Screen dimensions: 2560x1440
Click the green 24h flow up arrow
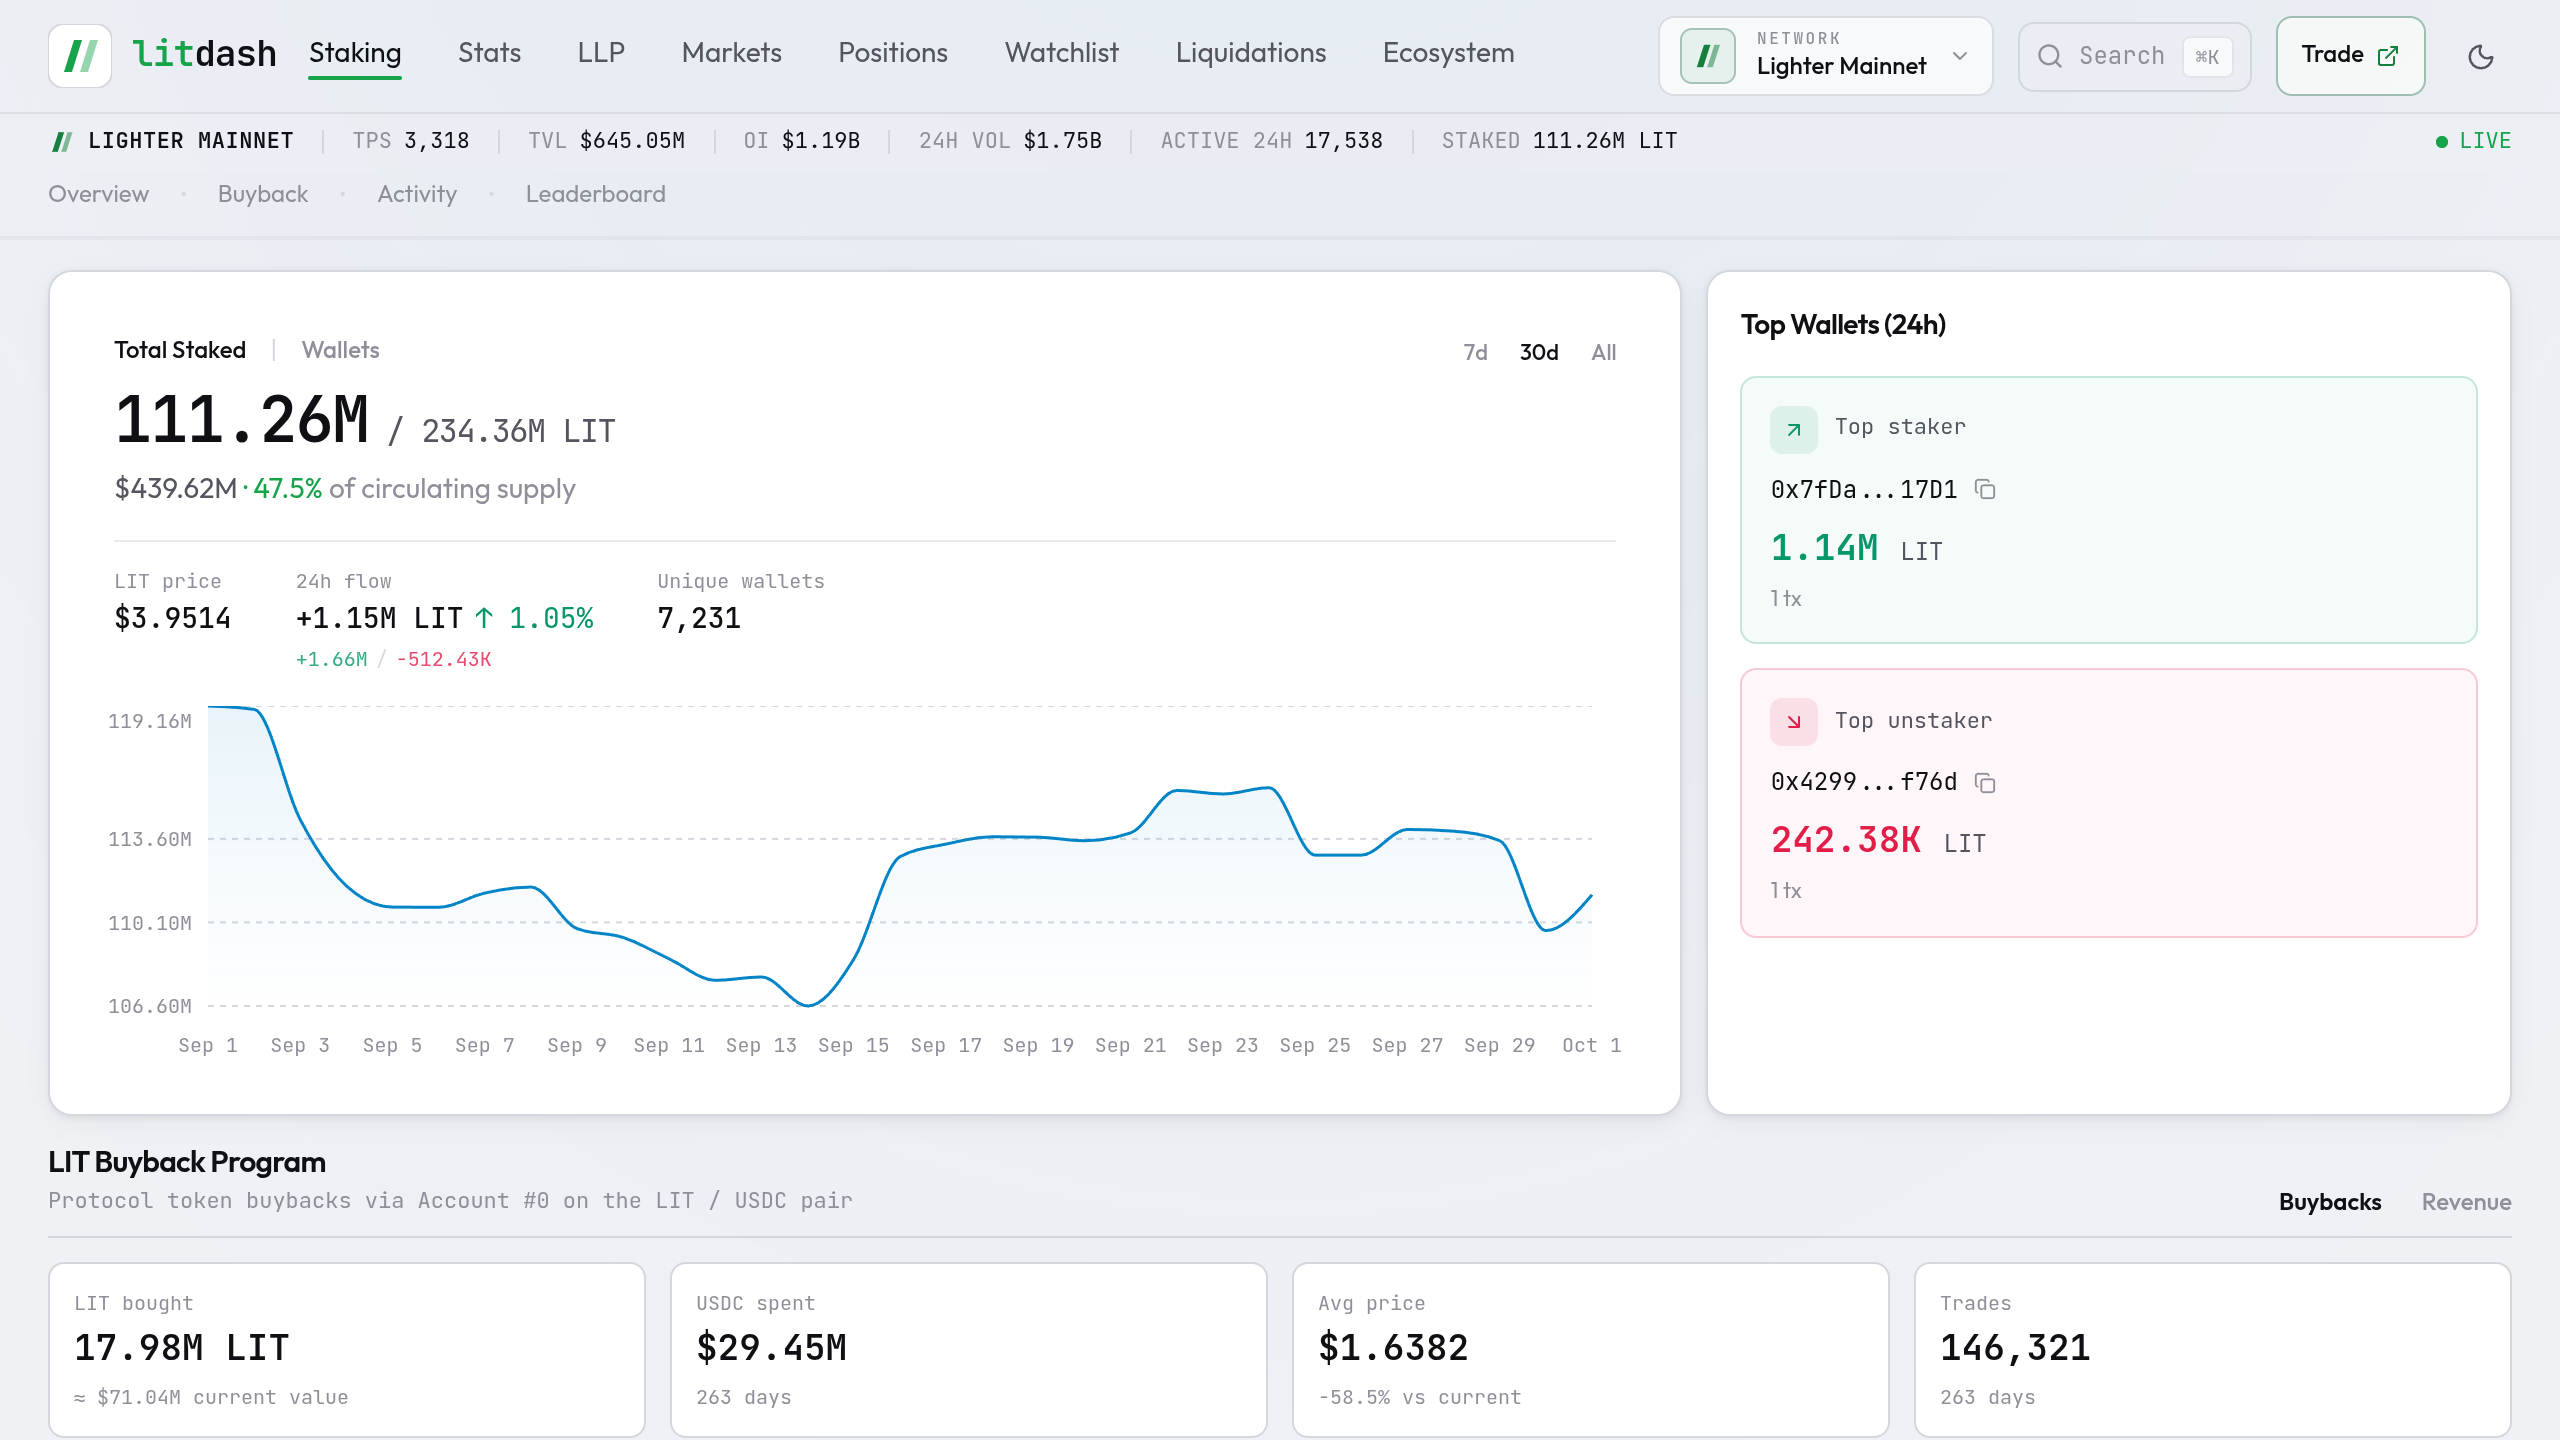tap(484, 618)
